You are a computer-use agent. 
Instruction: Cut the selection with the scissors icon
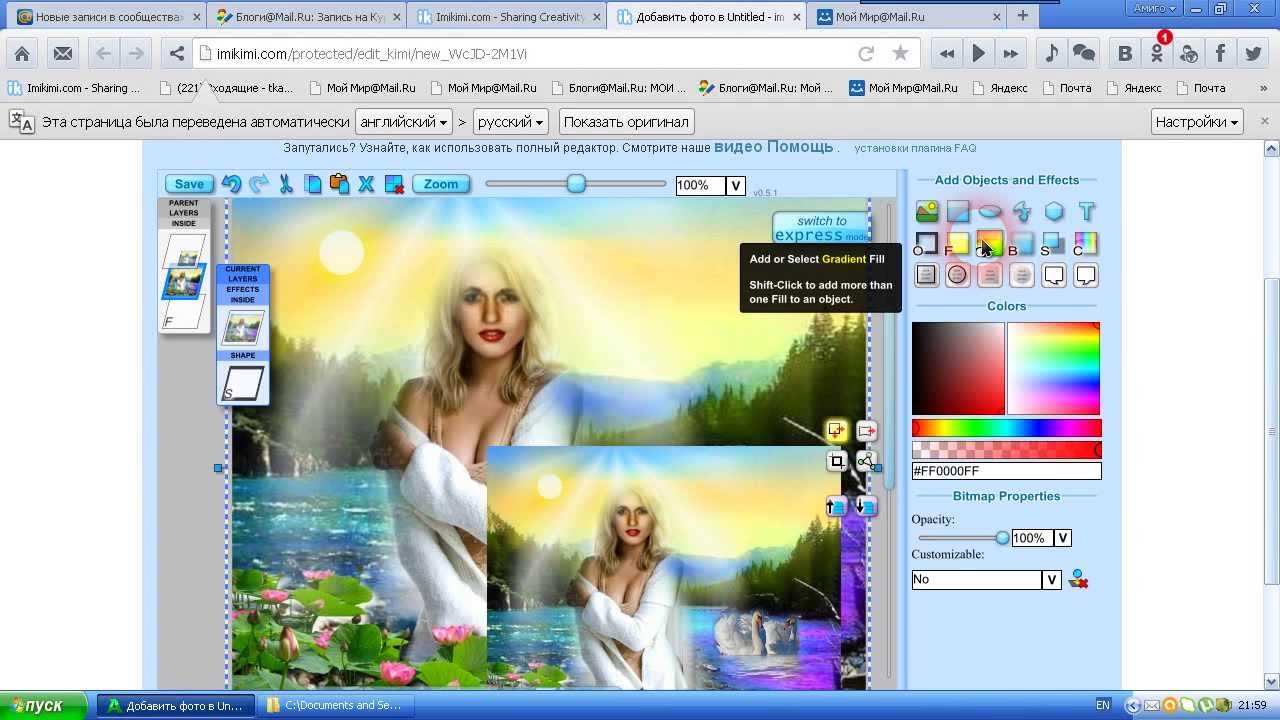[286, 184]
